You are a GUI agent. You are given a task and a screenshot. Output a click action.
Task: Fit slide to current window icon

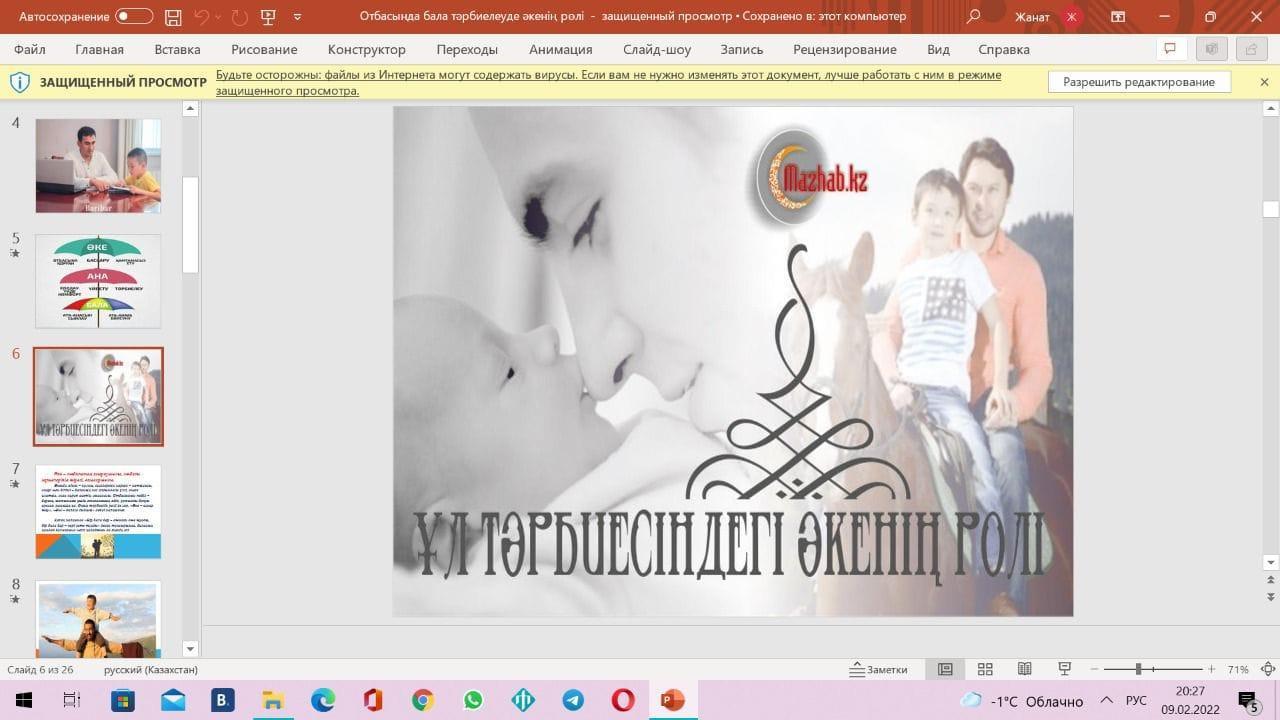1266,669
